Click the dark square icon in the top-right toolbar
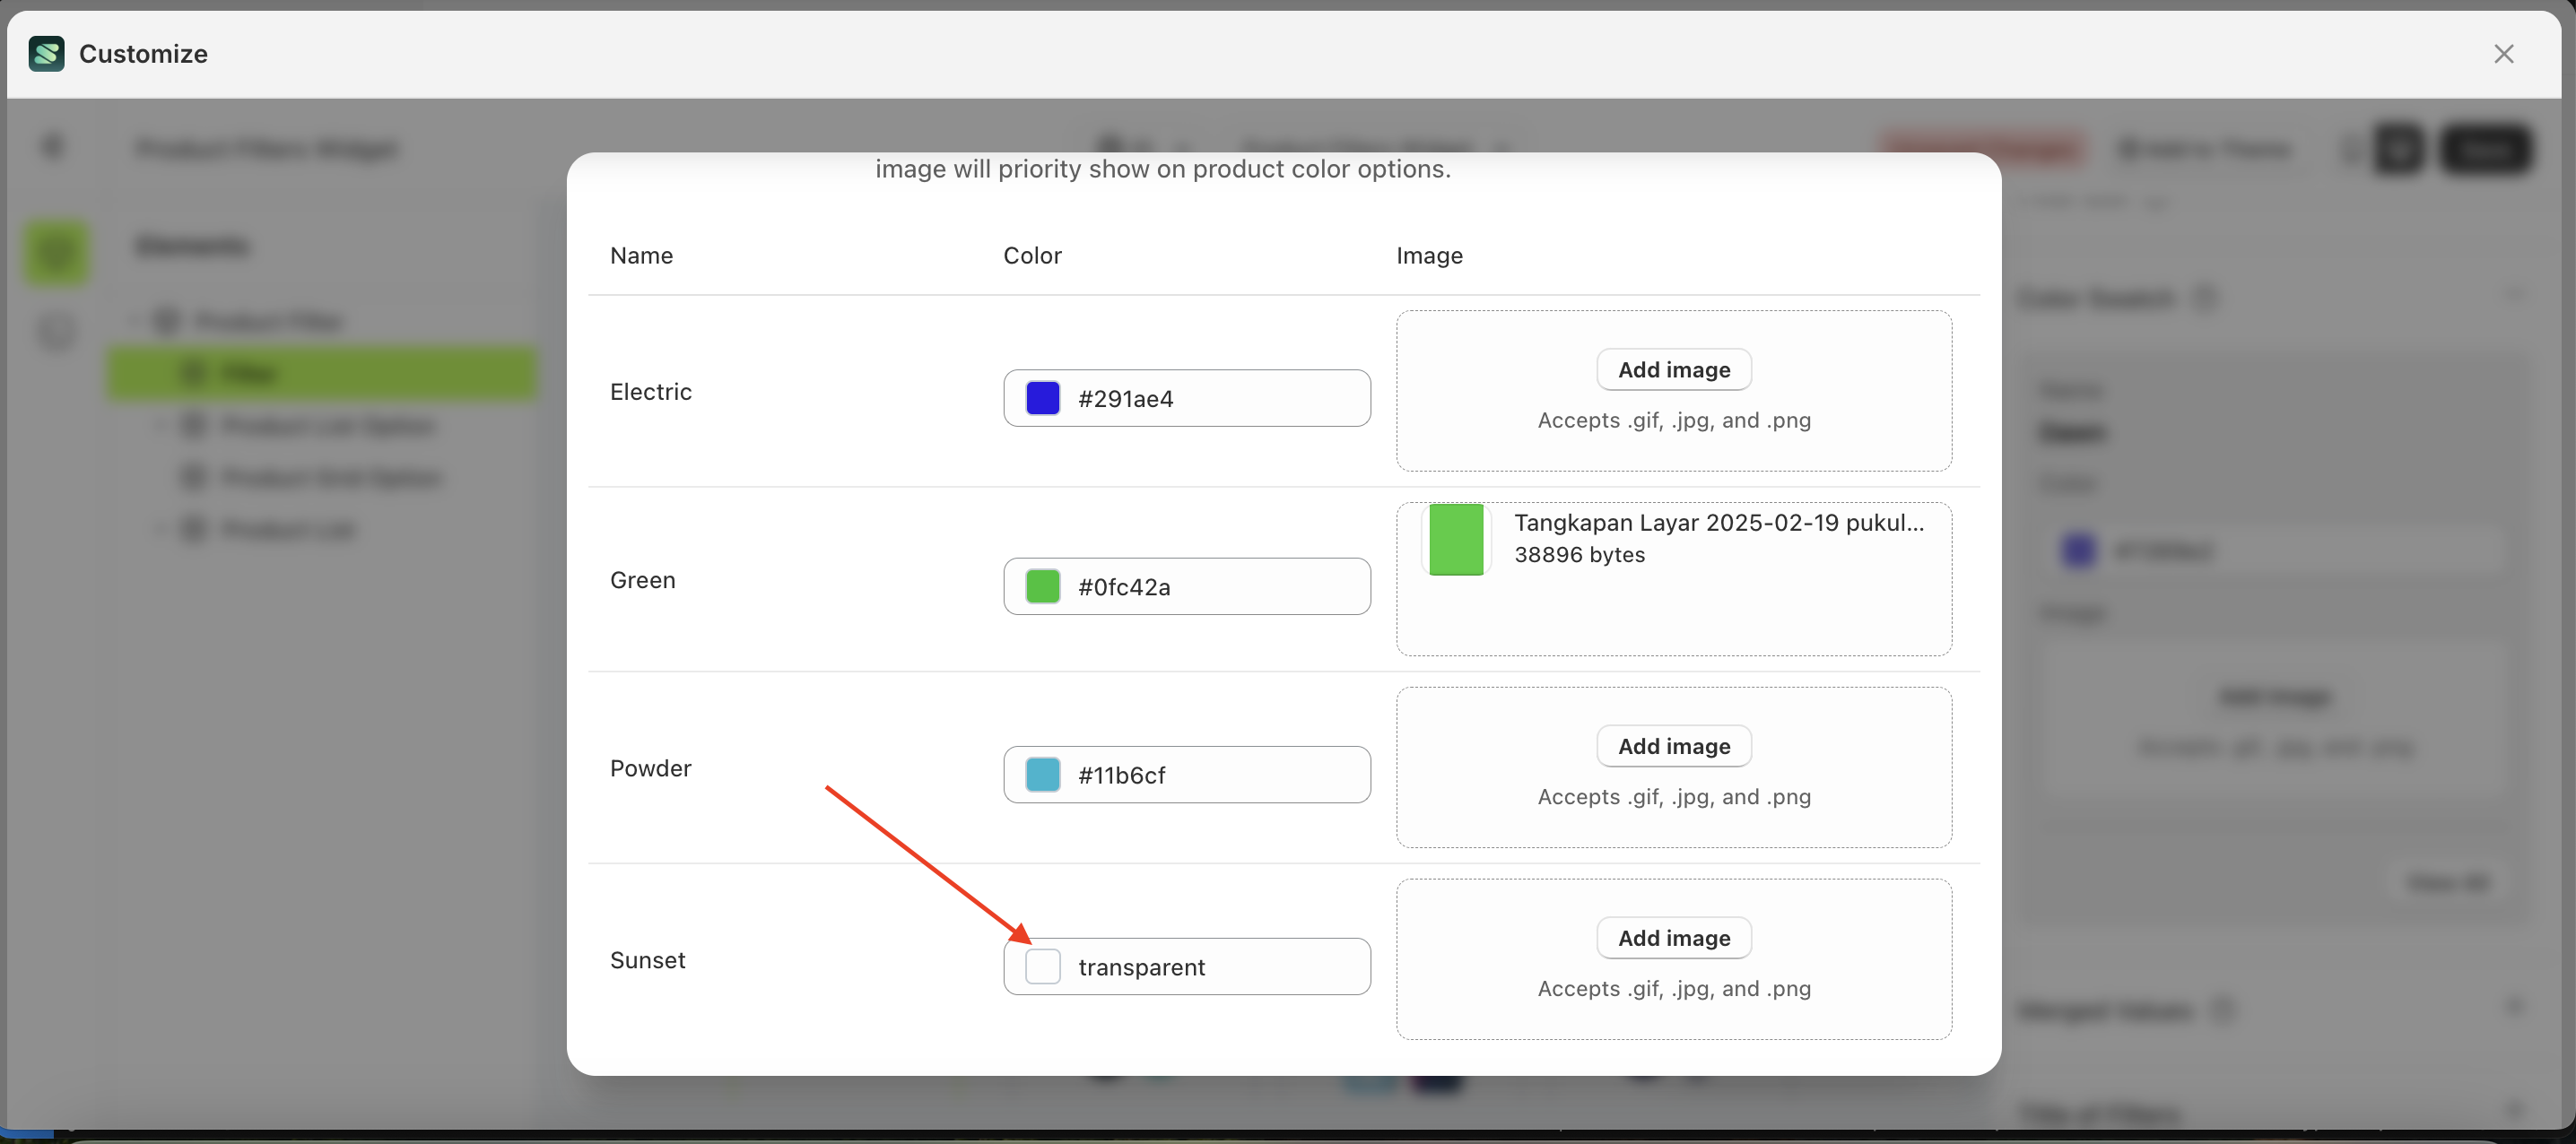This screenshot has height=1144, width=2576. click(2399, 149)
